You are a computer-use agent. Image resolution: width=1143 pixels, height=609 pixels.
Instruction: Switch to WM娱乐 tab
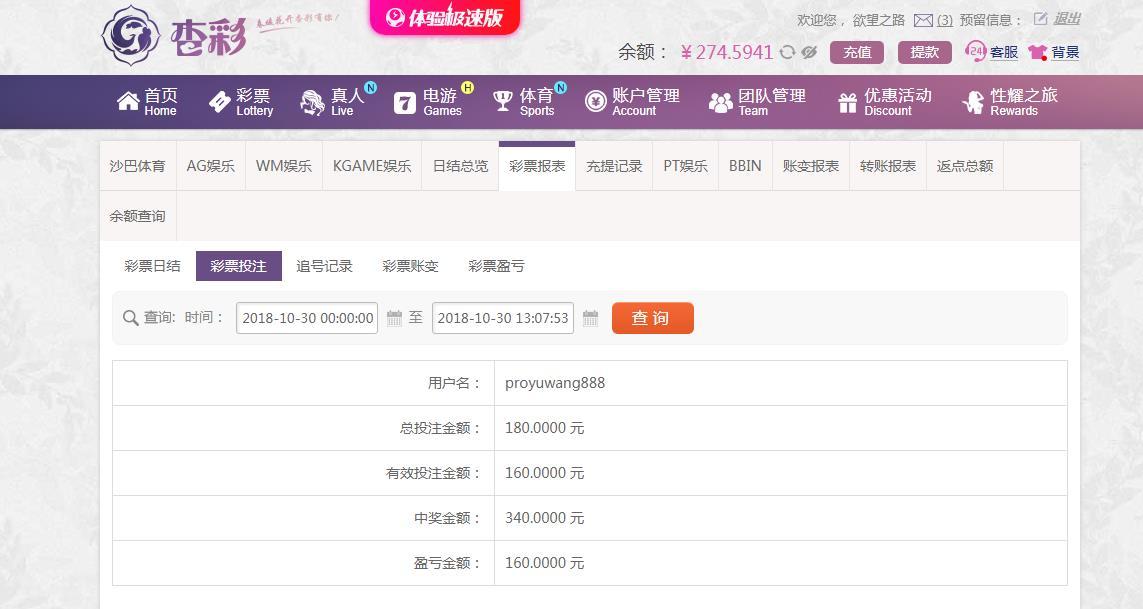pyautogui.click(x=284, y=166)
